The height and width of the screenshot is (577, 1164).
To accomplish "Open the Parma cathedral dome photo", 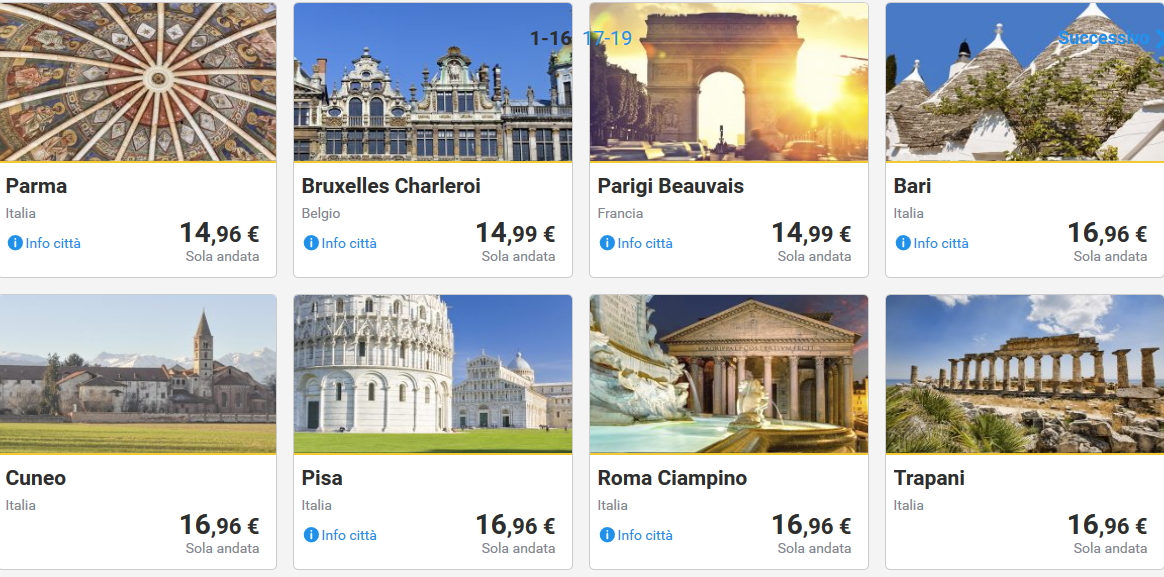I will click(x=138, y=82).
